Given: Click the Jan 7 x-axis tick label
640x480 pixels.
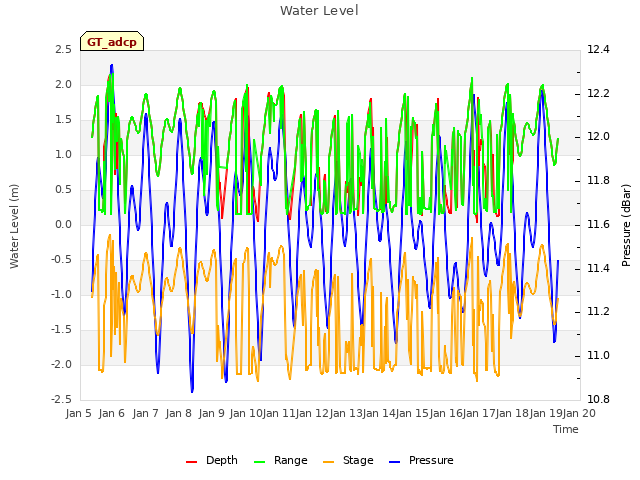Looking at the screenshot, I should coord(145,413).
